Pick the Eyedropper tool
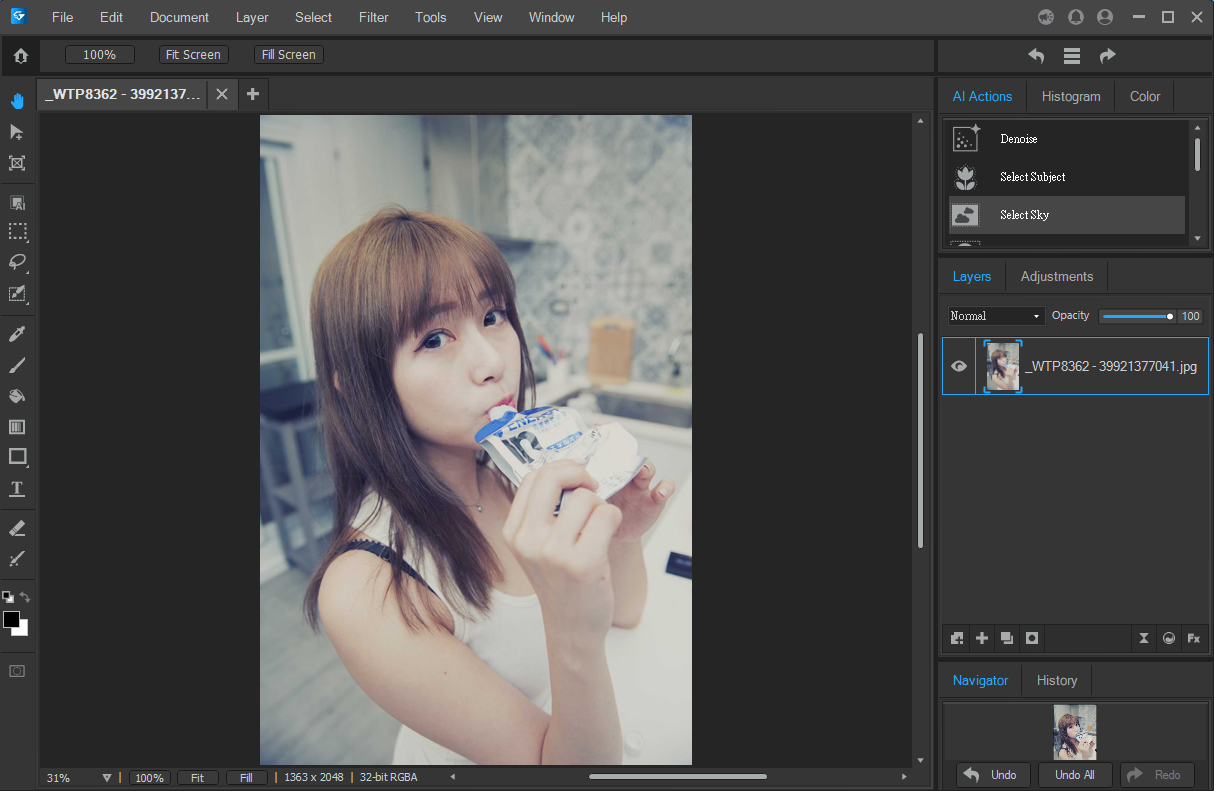Image resolution: width=1214 pixels, height=791 pixels. 17,333
